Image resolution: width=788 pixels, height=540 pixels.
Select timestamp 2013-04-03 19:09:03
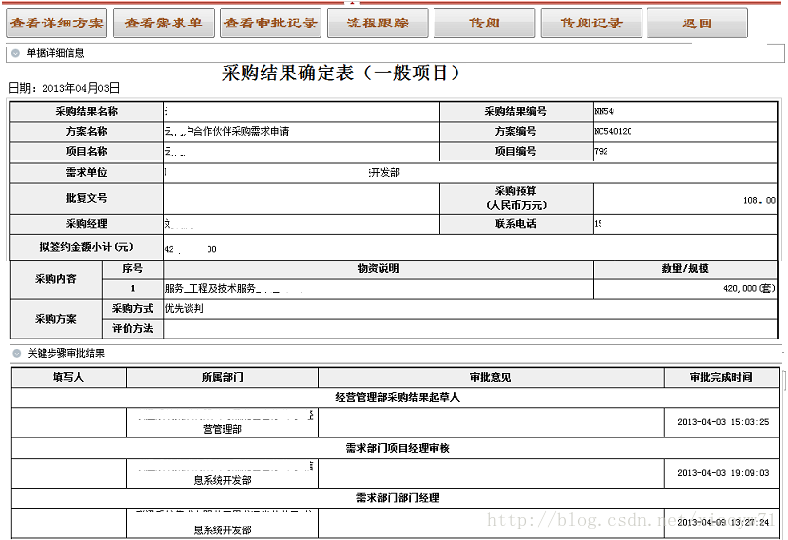click(723, 473)
